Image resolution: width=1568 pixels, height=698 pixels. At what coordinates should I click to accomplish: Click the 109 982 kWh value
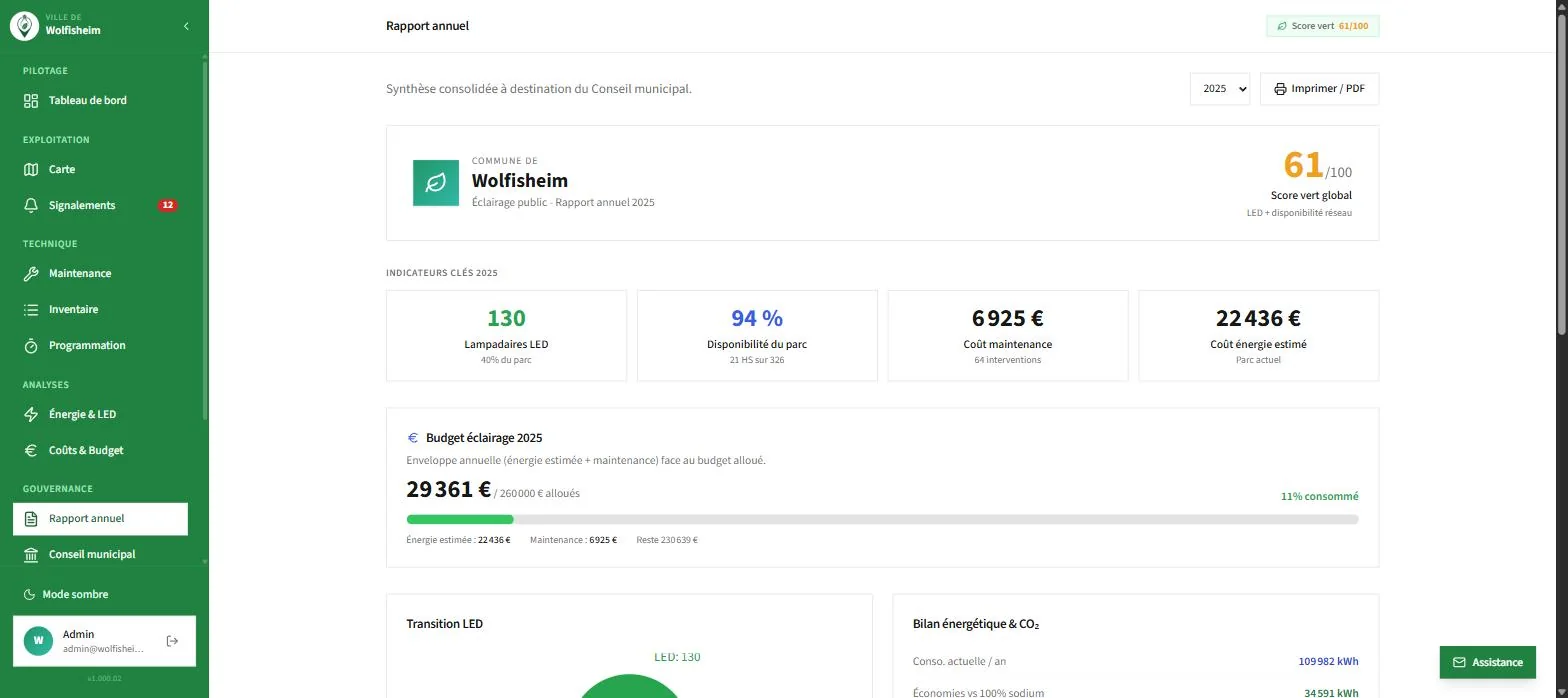1328,661
